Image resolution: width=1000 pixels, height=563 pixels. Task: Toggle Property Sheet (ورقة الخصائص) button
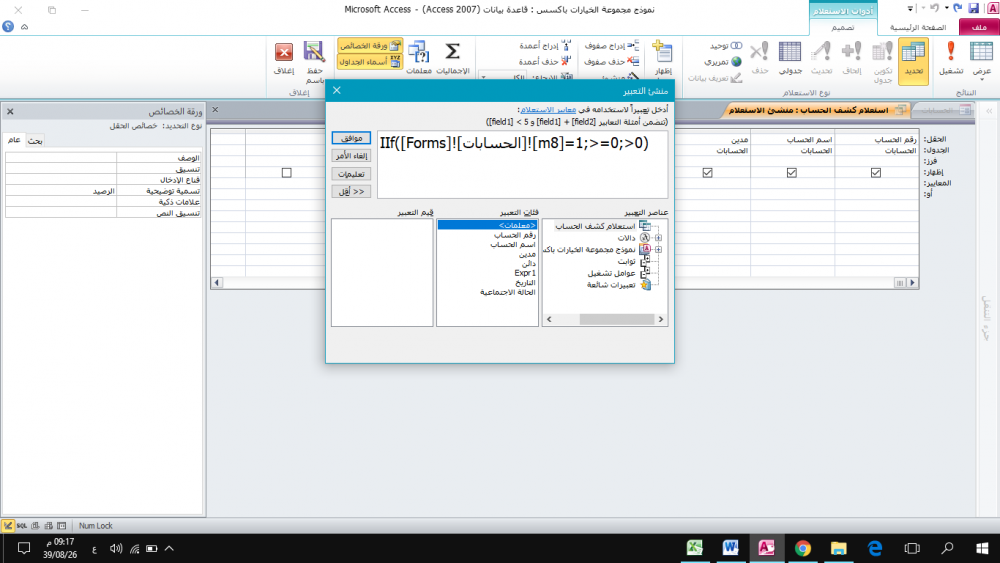pyautogui.click(x=370, y=46)
